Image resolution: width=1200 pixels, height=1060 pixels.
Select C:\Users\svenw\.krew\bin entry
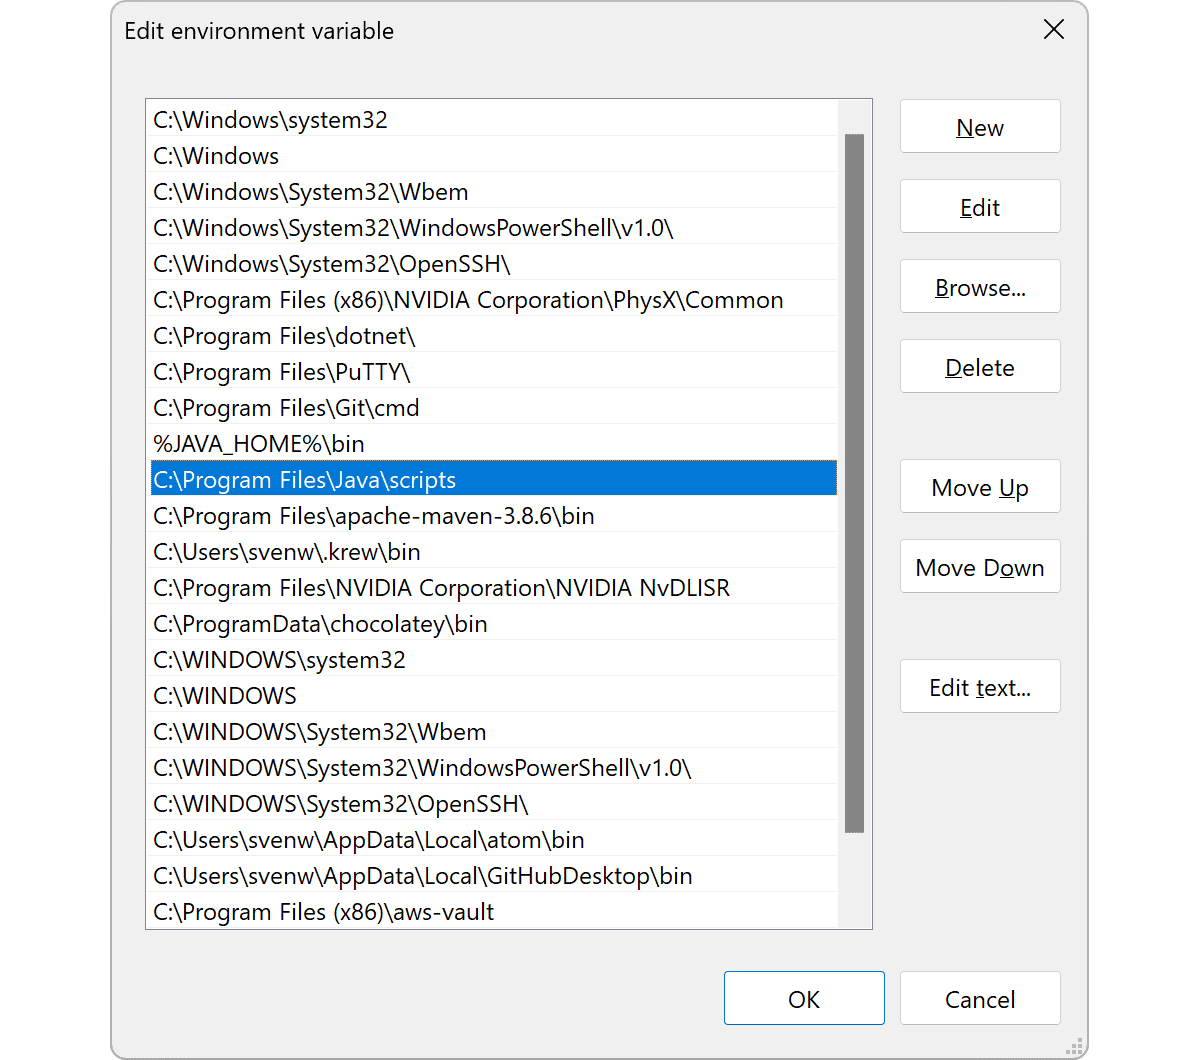[287, 552]
